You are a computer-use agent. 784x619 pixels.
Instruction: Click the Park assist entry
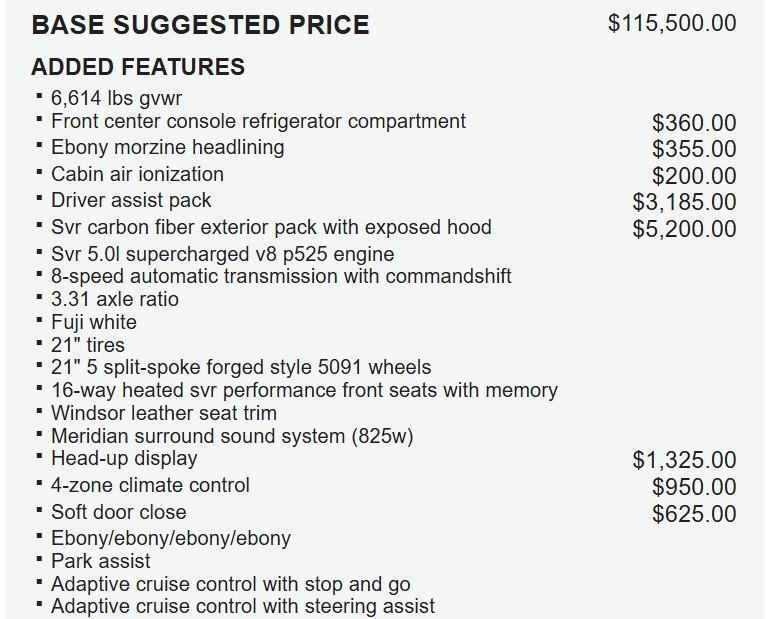click(100, 562)
